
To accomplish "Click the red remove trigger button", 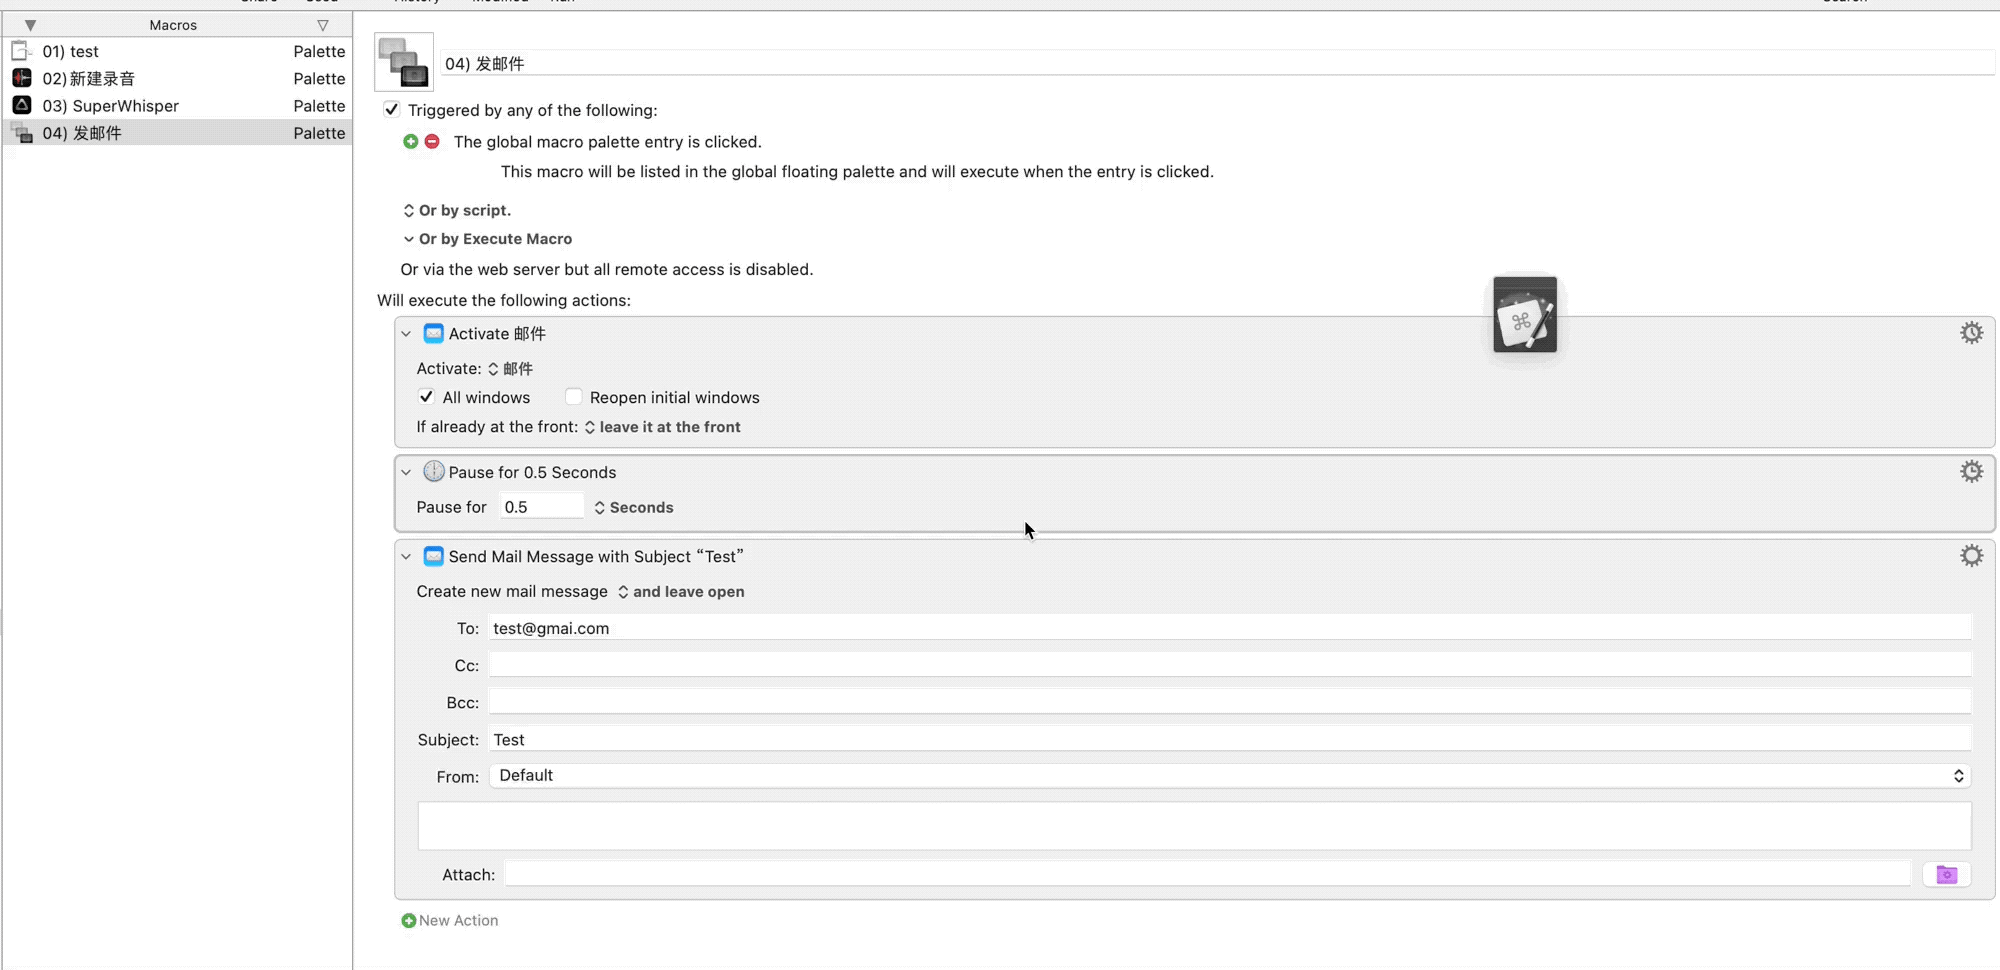I will pos(432,142).
